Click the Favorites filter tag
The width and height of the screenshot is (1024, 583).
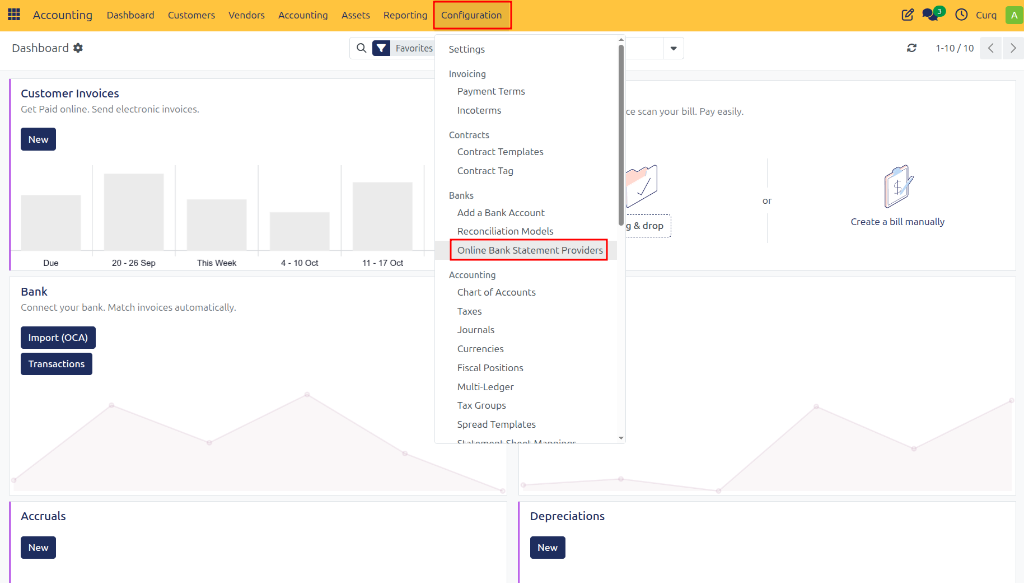[414, 48]
